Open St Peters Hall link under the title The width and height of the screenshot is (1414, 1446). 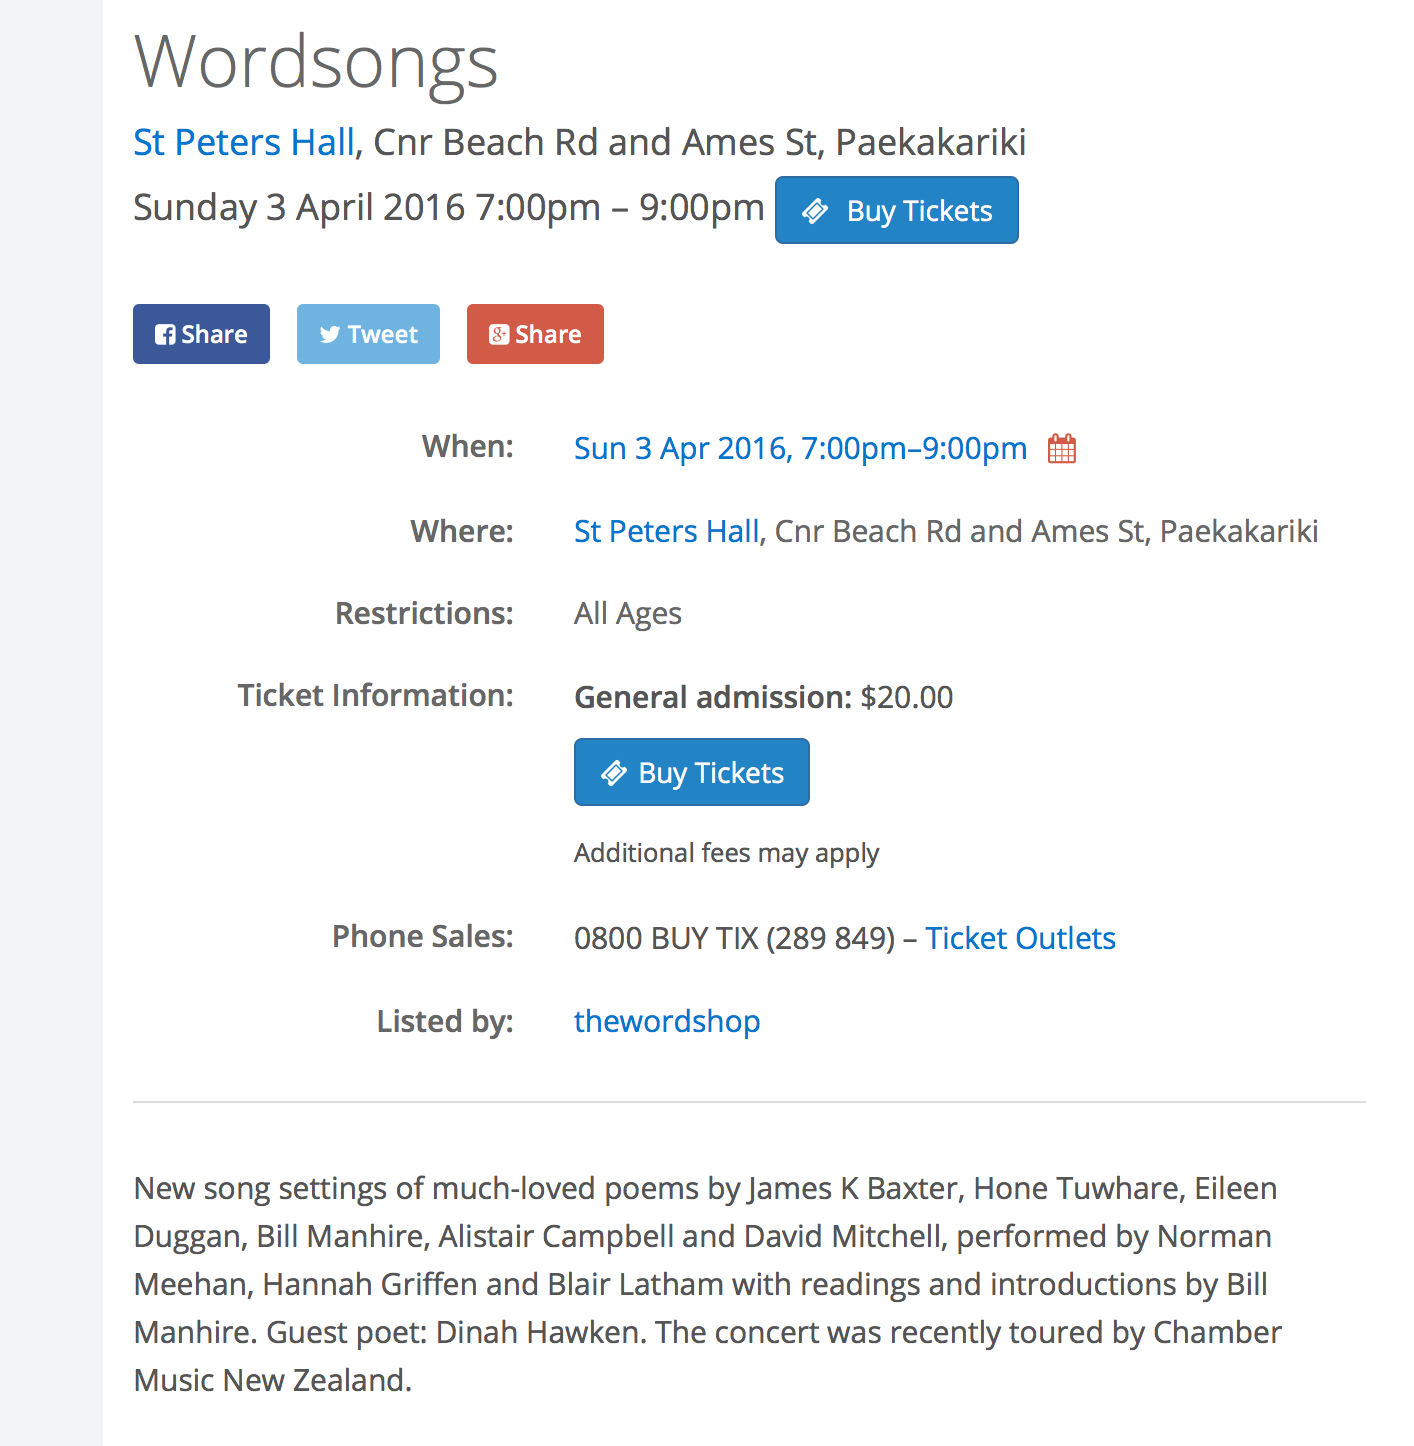click(x=244, y=142)
